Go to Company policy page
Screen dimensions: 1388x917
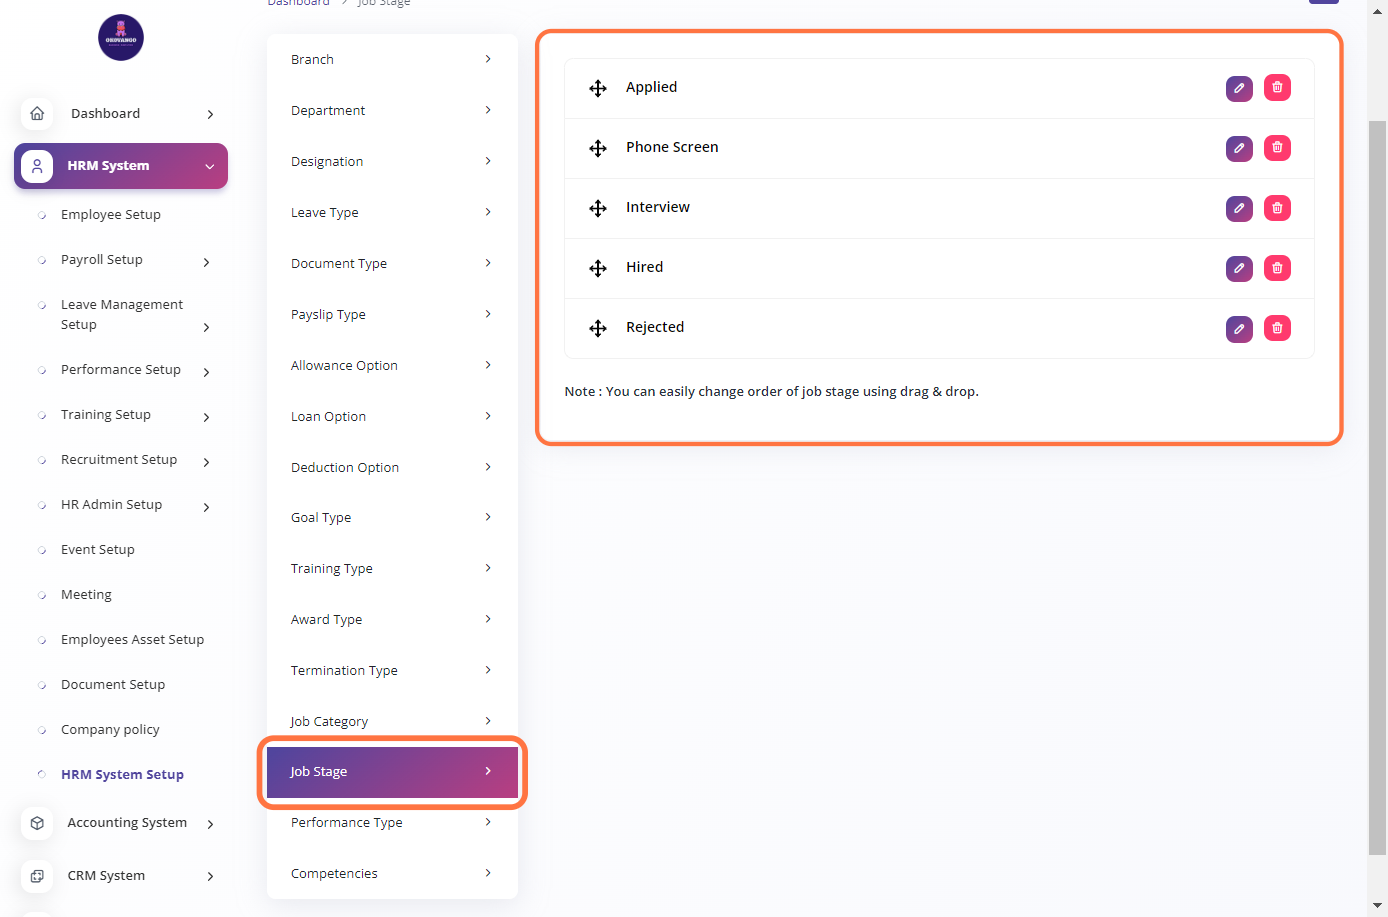point(110,729)
